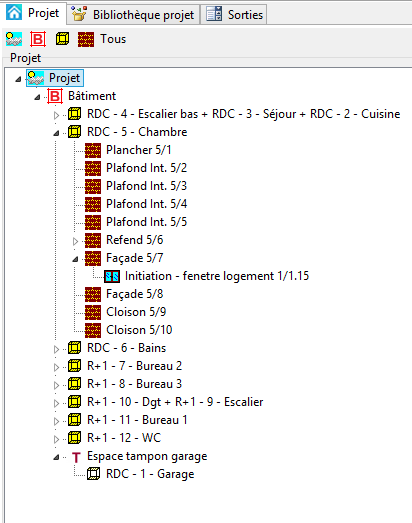The width and height of the screenshot is (412, 523).
Task: Click the red T icon of Espace tampon garage
Action: pos(76,457)
